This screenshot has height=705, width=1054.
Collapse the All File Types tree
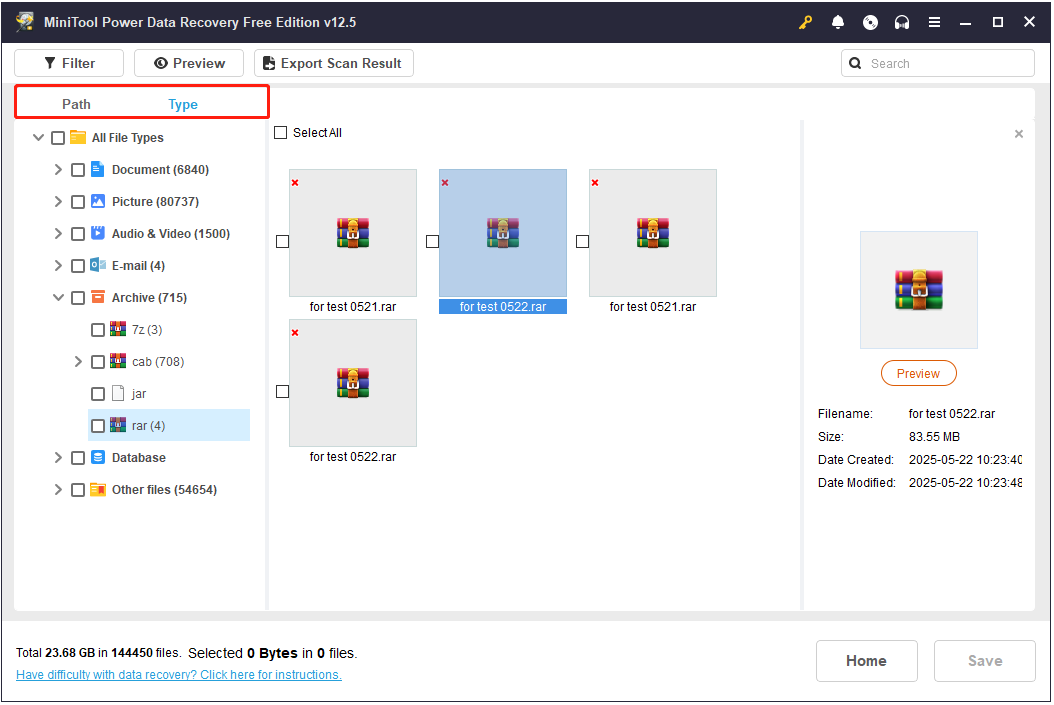(38, 137)
